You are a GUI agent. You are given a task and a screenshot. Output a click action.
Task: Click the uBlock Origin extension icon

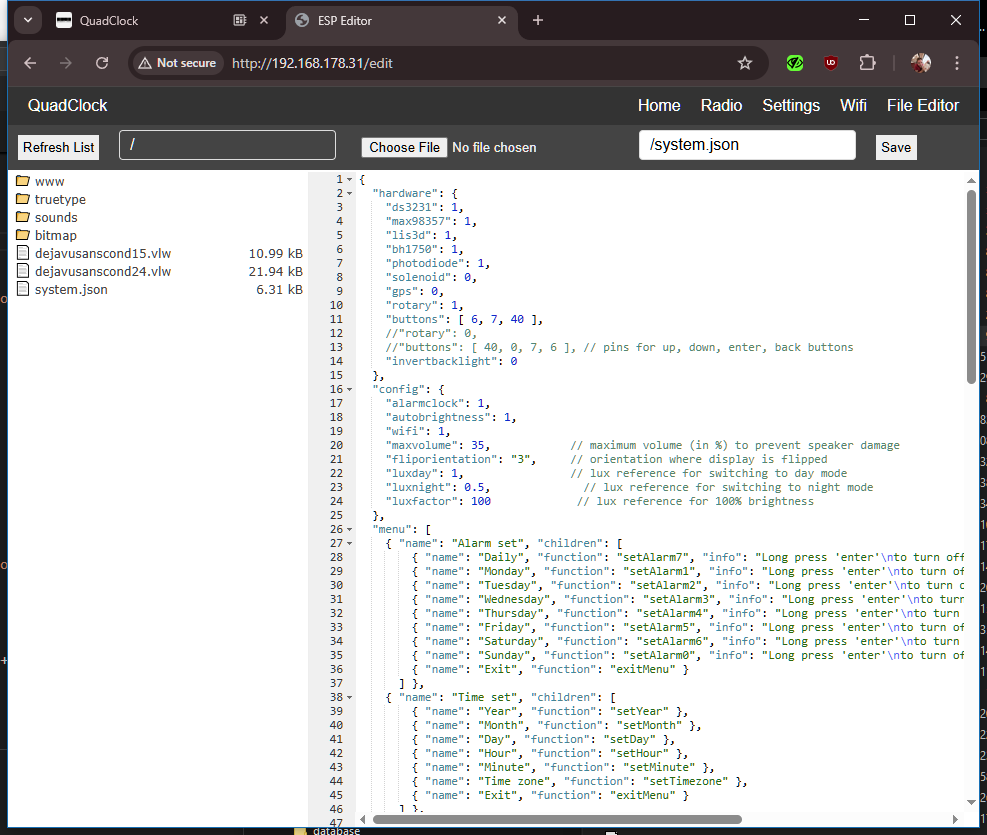(x=831, y=62)
